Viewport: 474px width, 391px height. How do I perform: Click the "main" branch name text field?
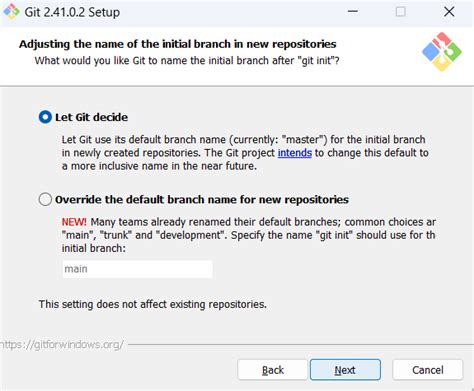tap(137, 269)
